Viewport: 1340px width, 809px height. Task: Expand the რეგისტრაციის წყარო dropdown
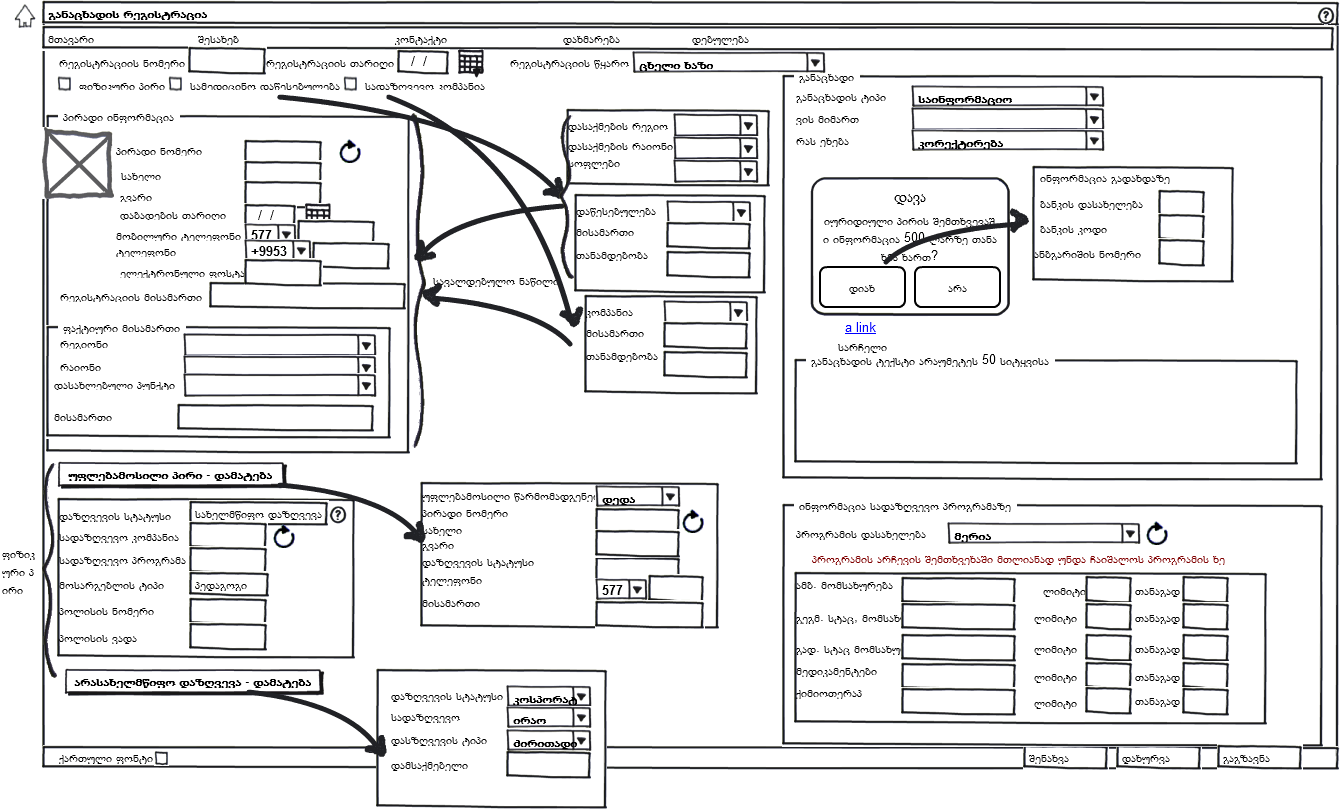coord(814,63)
